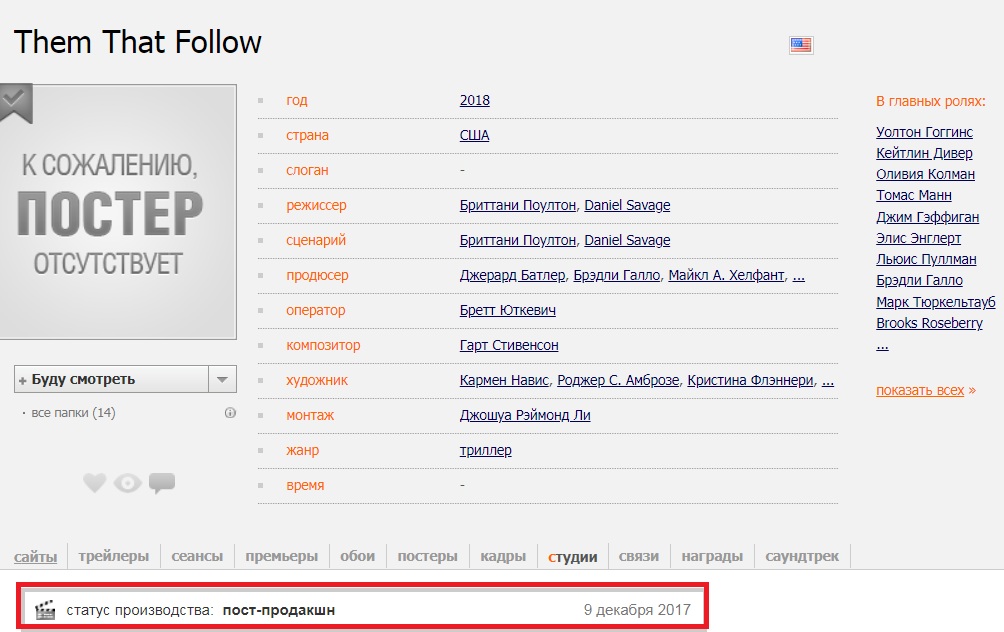
Task: Show the full cast via показать всех
Action: click(x=920, y=390)
